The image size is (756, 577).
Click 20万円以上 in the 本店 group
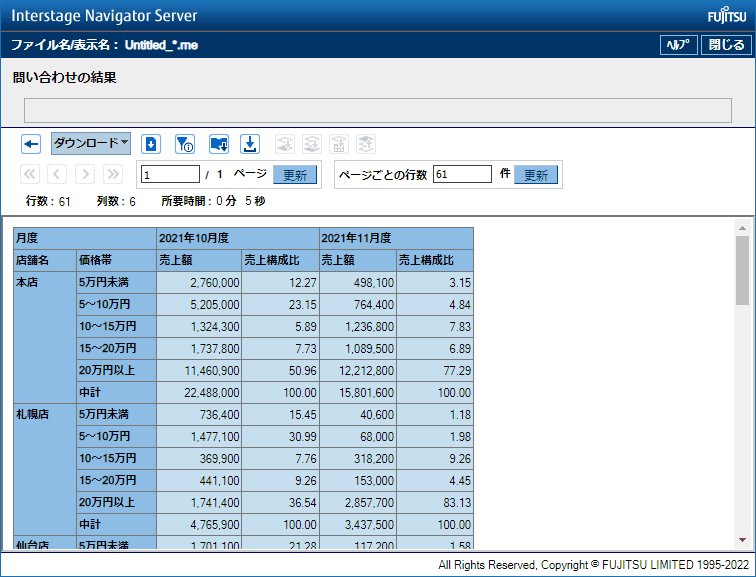click(116, 370)
